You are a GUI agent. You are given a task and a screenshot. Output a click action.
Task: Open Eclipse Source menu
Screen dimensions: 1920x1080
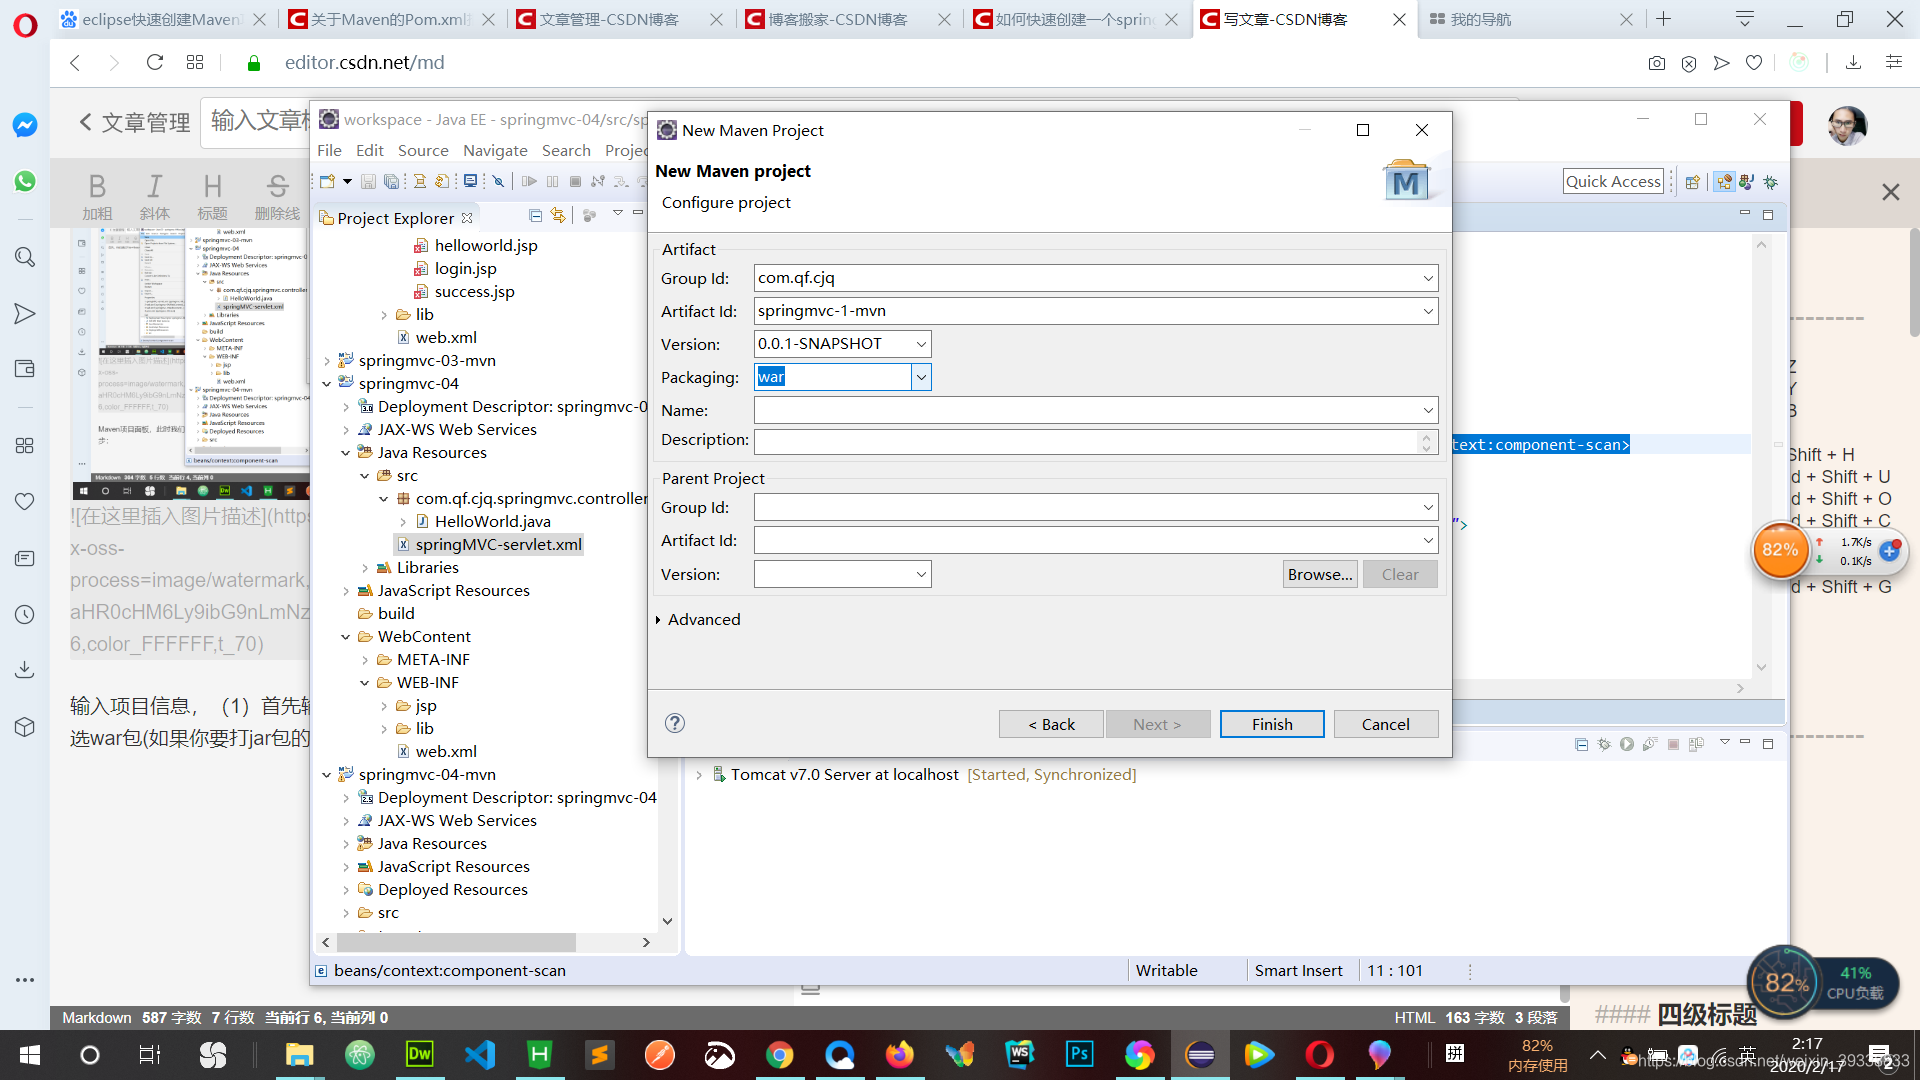(423, 150)
